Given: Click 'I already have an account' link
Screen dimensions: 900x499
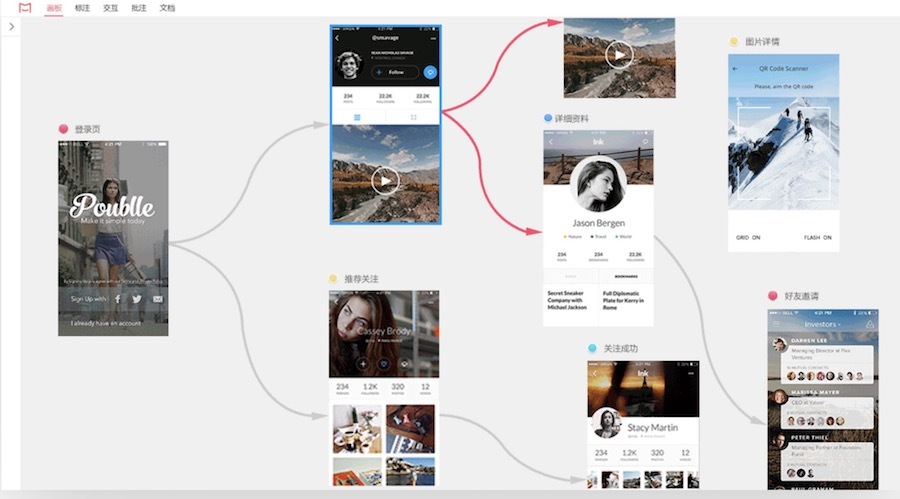Looking at the screenshot, I should pos(106,323).
